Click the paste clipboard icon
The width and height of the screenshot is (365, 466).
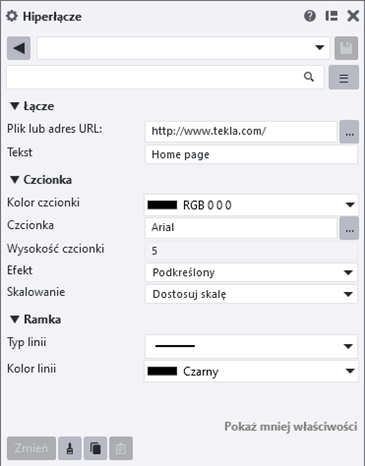121,448
